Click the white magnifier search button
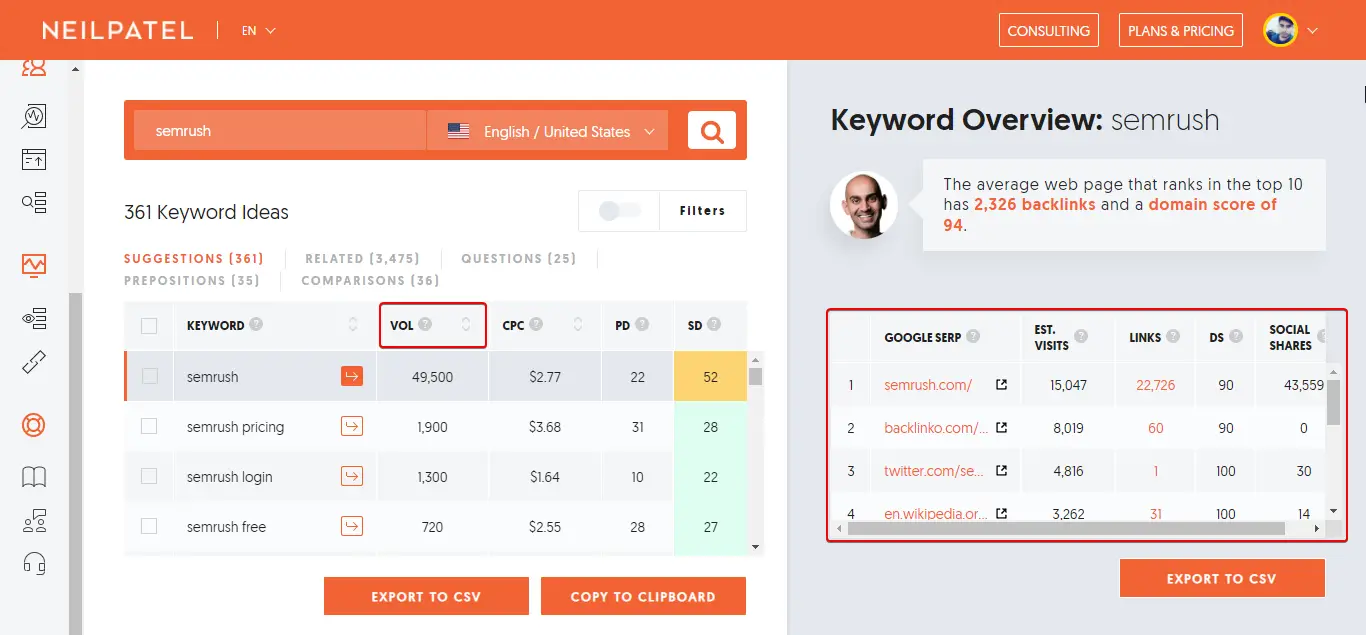 pyautogui.click(x=712, y=130)
